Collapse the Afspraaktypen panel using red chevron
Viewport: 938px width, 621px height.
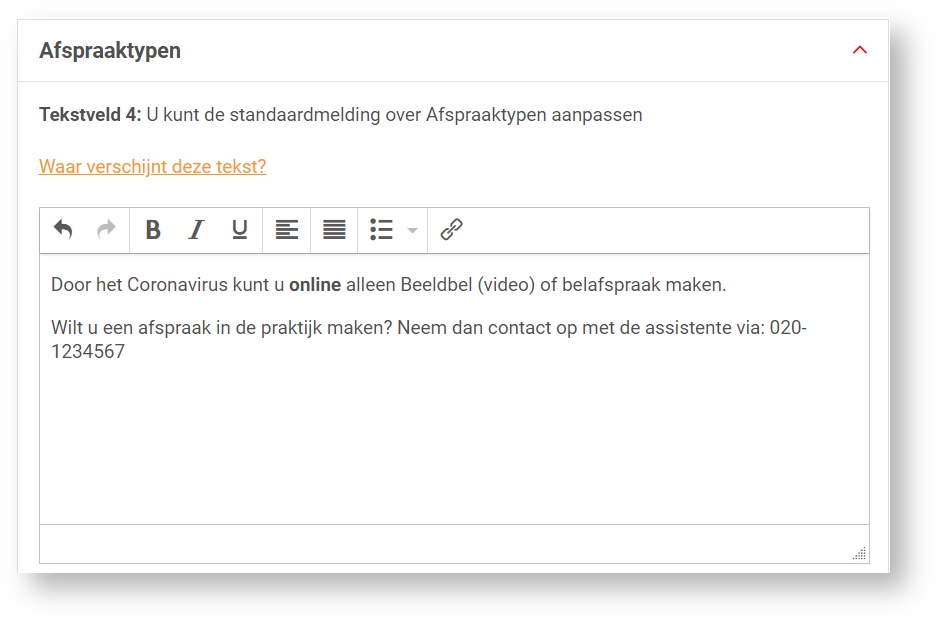(859, 50)
